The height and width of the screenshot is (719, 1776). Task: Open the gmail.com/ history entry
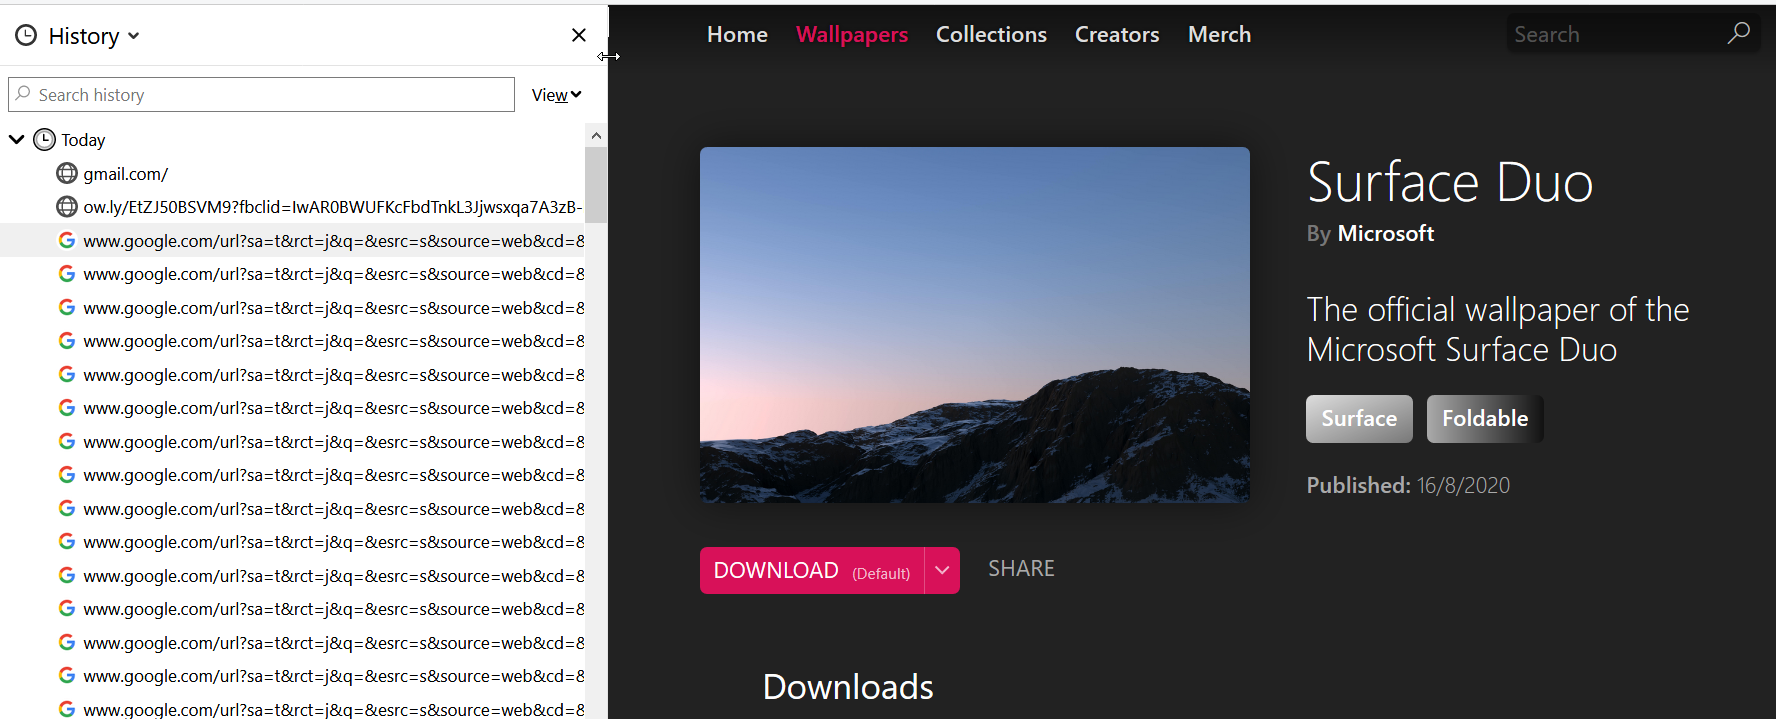point(125,174)
